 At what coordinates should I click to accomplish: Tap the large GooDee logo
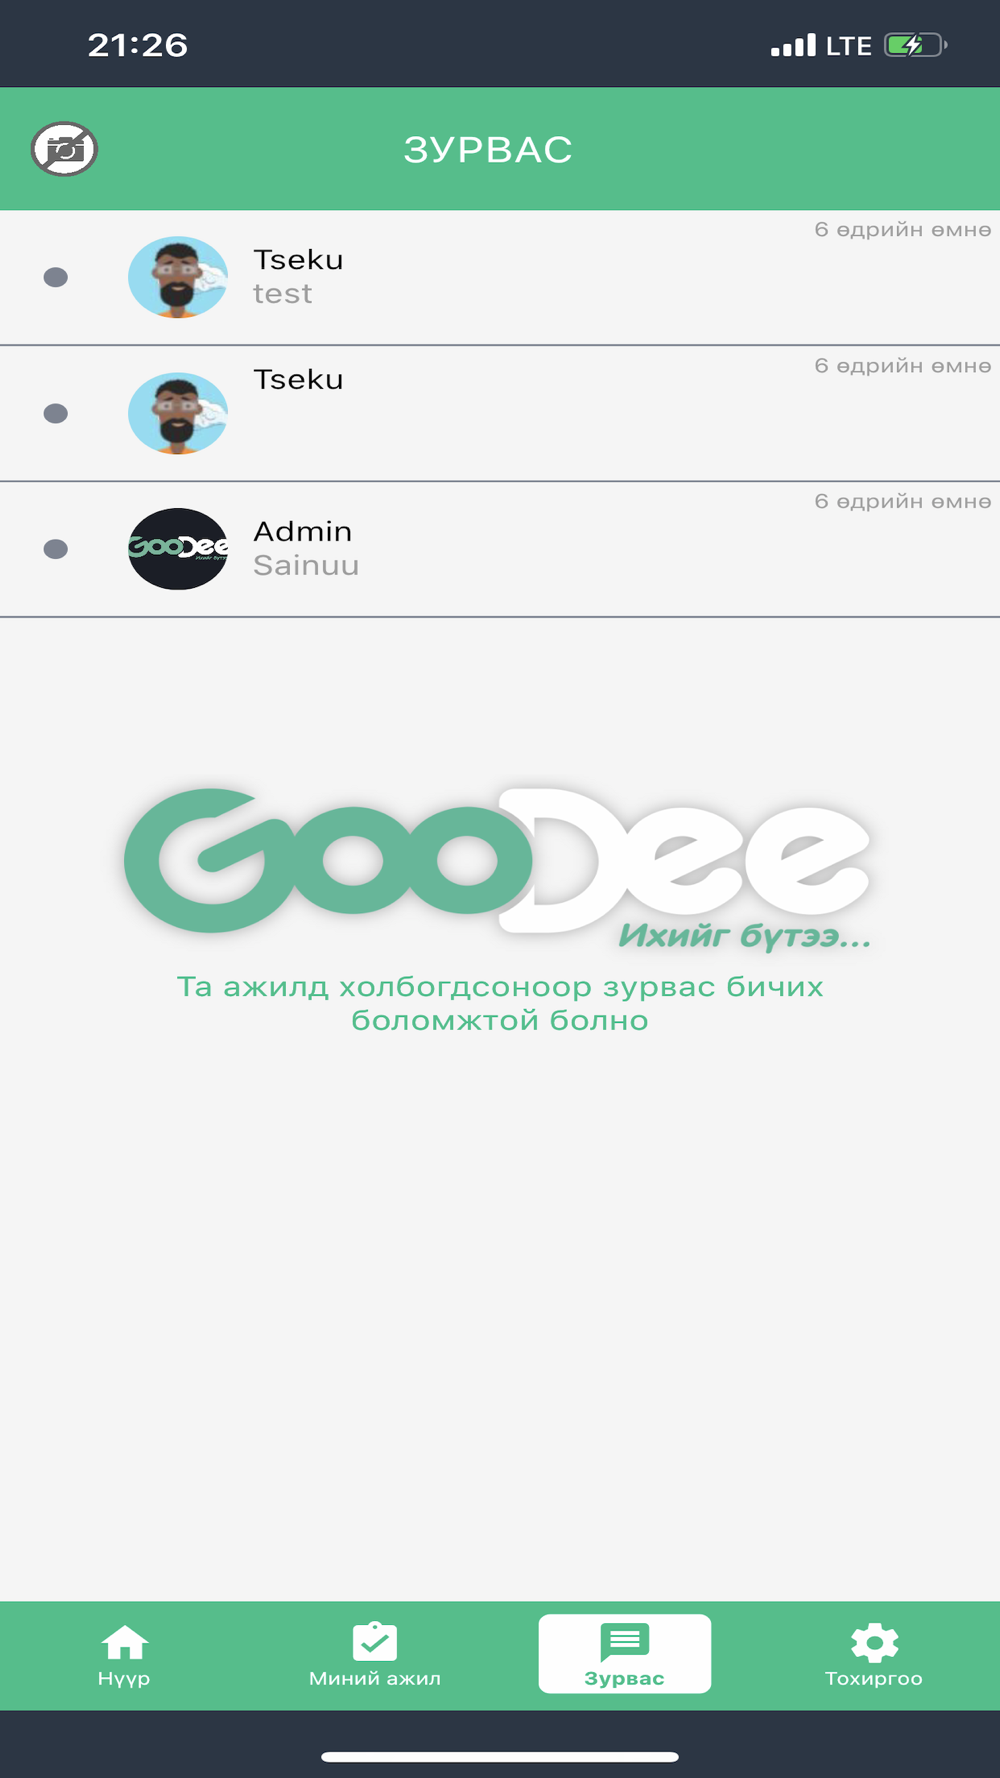point(497,867)
